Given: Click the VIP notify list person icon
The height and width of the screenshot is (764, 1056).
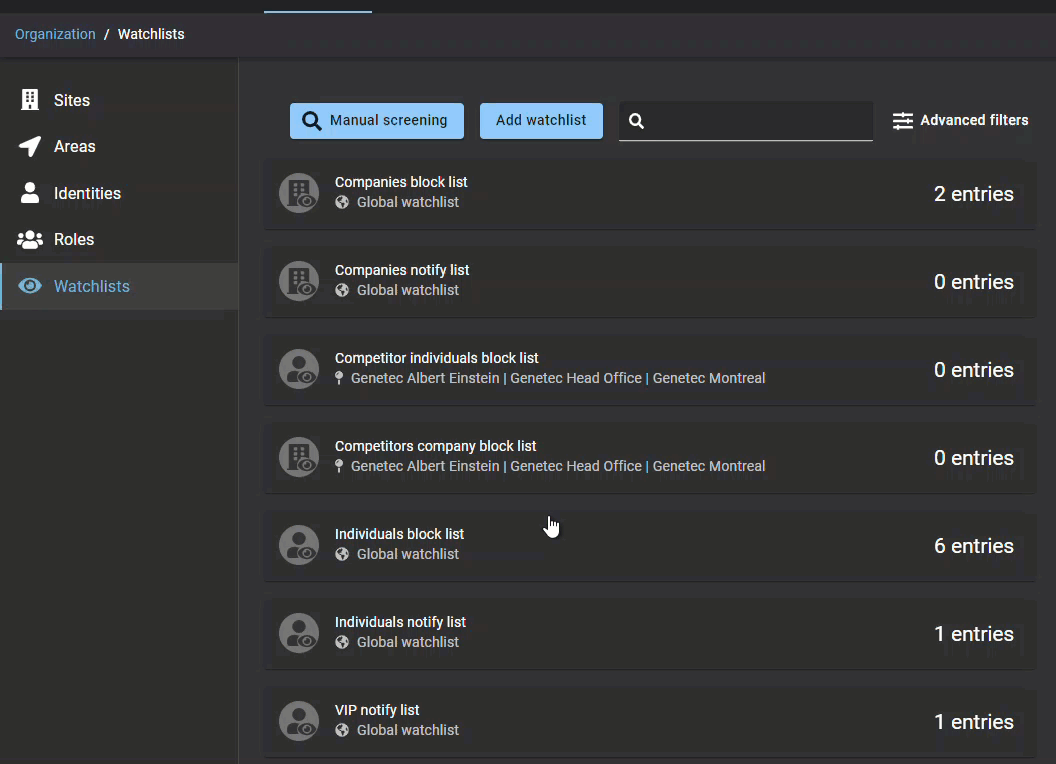Looking at the screenshot, I should point(298,721).
